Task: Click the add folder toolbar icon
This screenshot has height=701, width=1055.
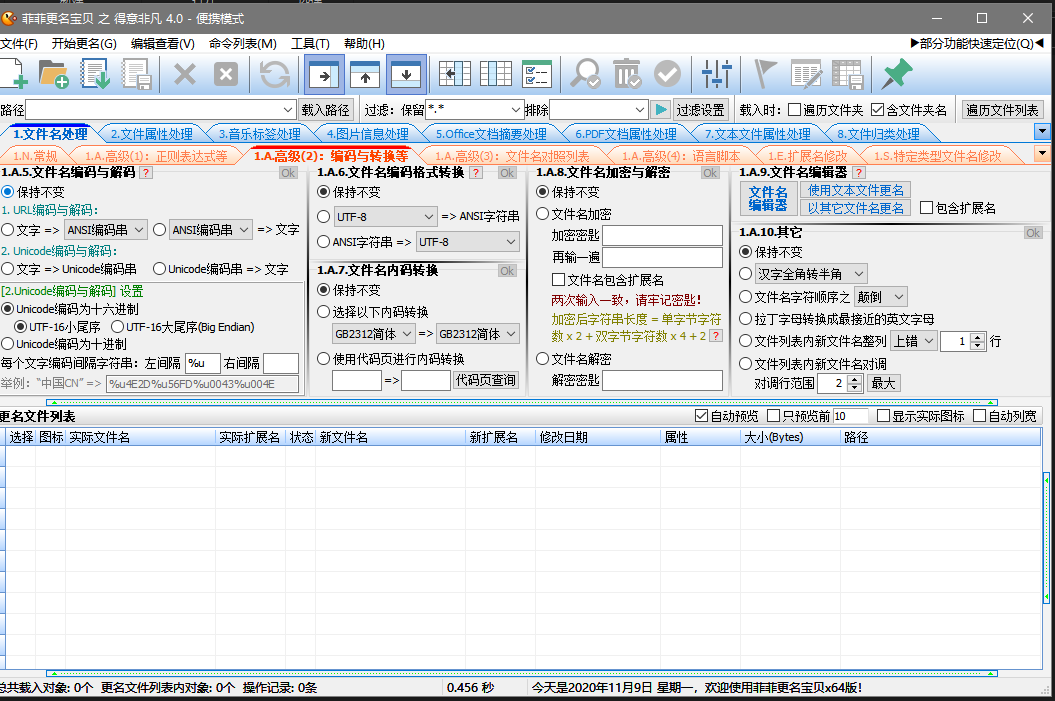Action: click(53, 74)
